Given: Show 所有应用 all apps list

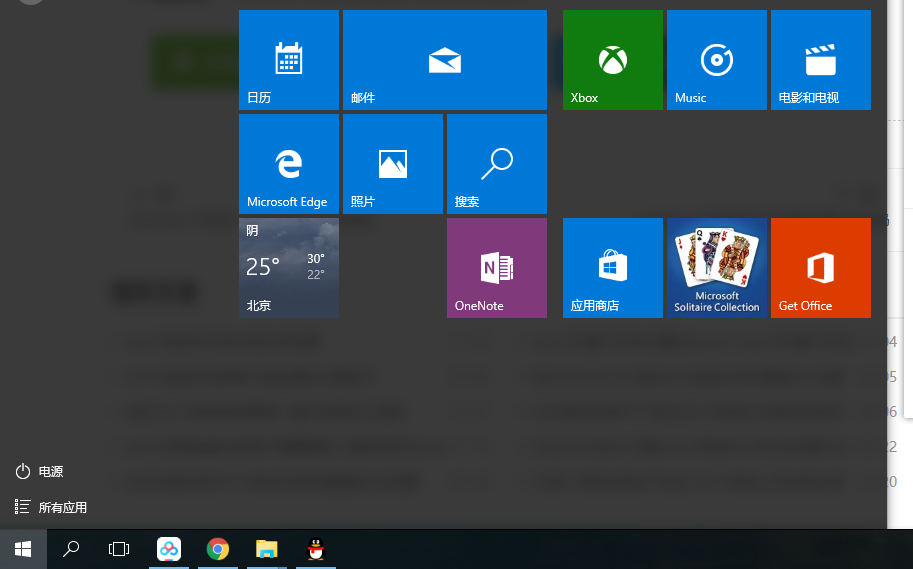Looking at the screenshot, I should coord(51,507).
